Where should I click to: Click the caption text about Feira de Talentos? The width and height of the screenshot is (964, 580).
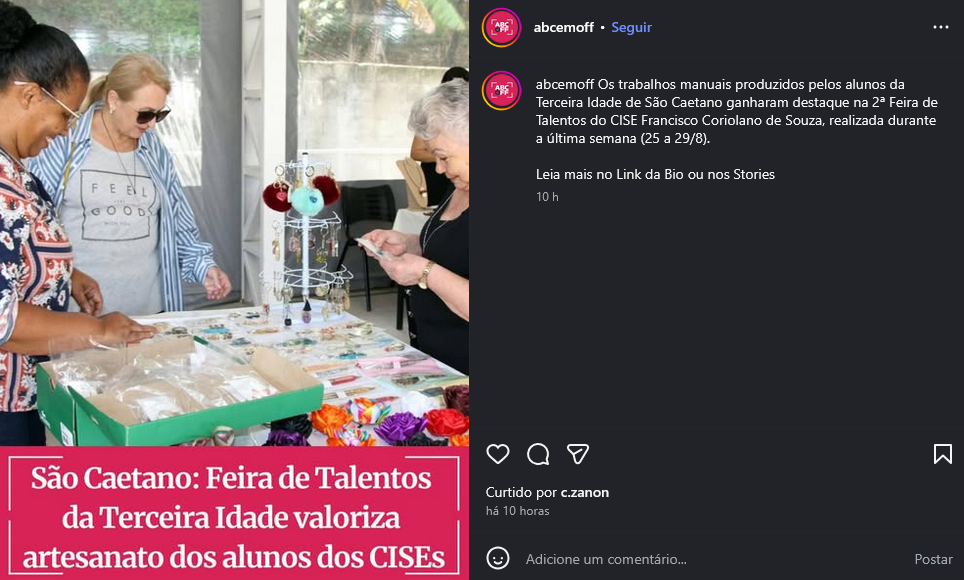(737, 111)
